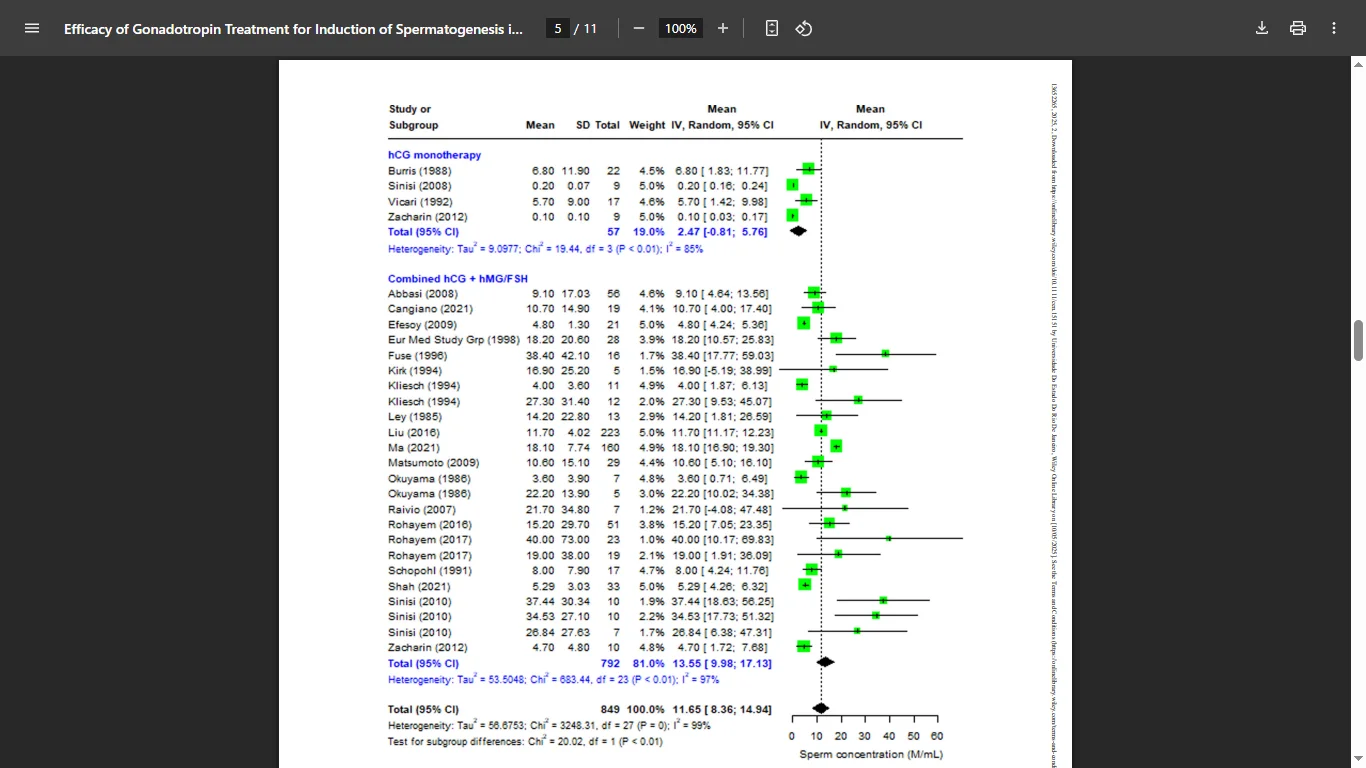Click the 'Shah (2021)' study name
The width and height of the screenshot is (1366, 768).
(419, 586)
